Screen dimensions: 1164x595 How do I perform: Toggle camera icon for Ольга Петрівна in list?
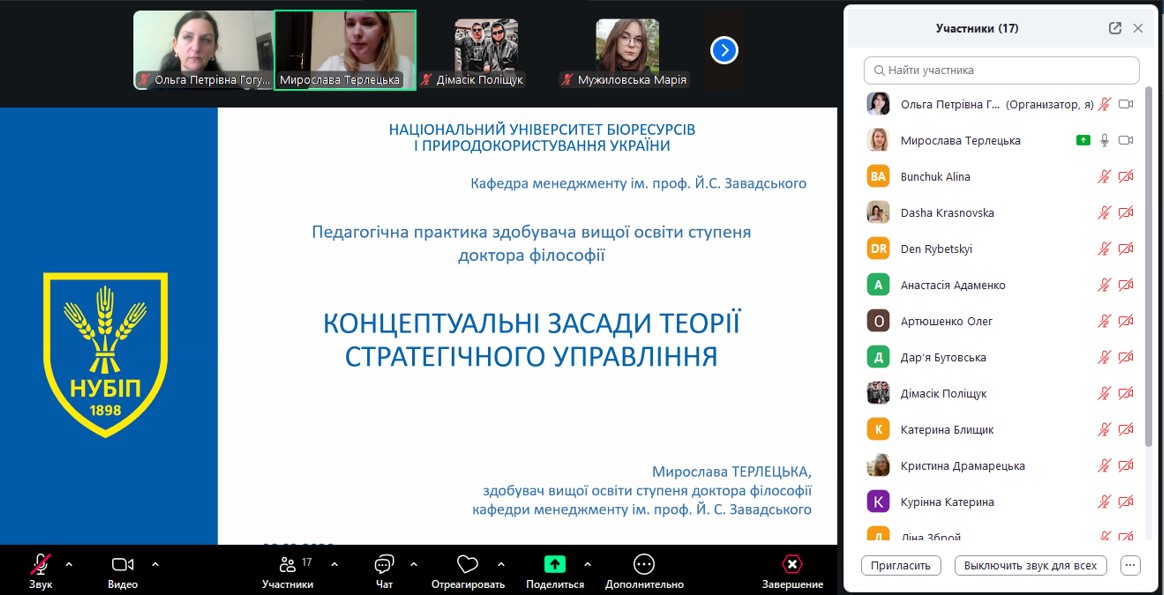pyautogui.click(x=1125, y=104)
